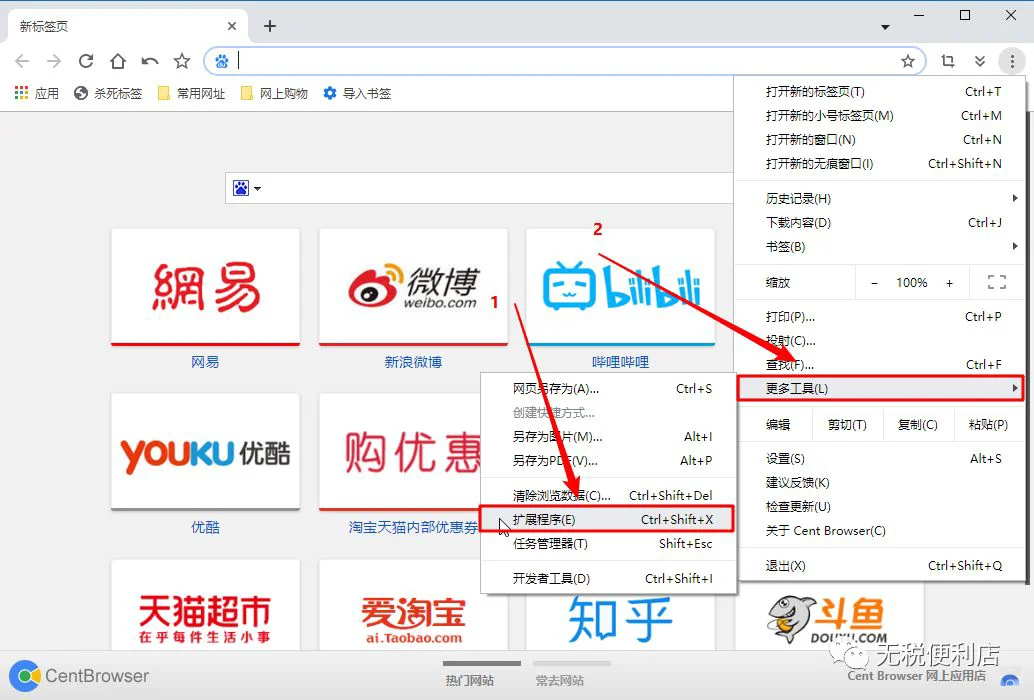Click the star icon beside undo
Viewport: 1034px width, 700px height.
tap(182, 61)
